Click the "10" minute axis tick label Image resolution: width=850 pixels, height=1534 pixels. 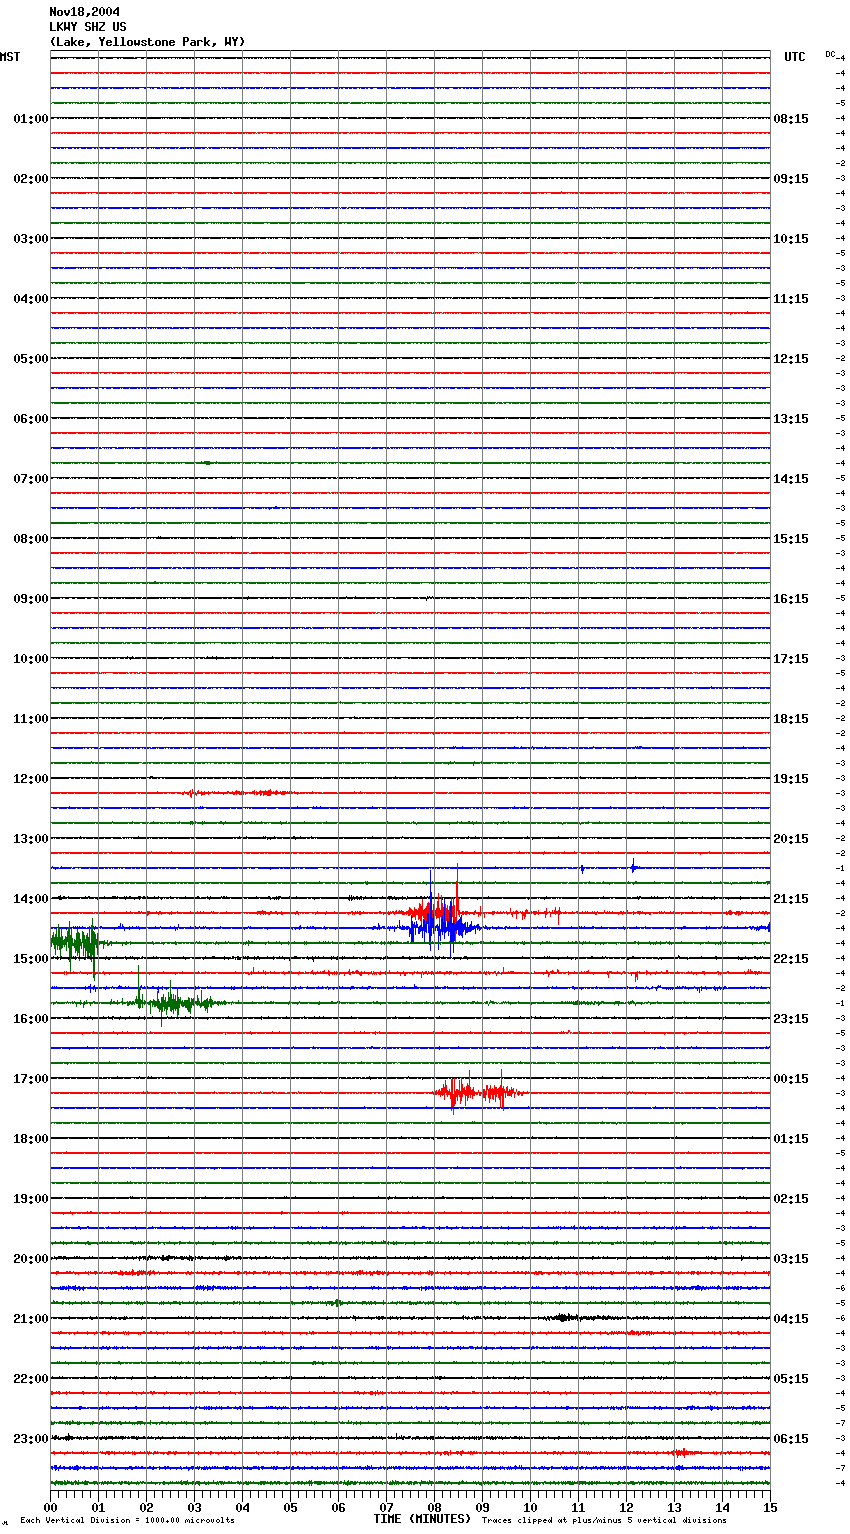pyautogui.click(x=530, y=1507)
